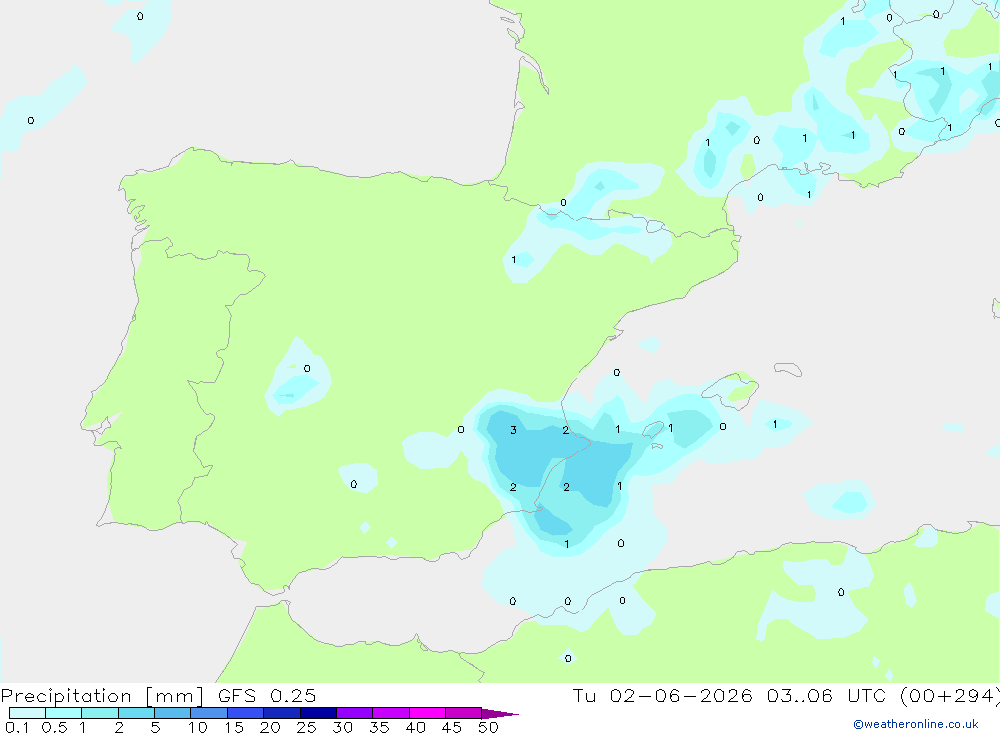Viewport: 1000px width, 733px height.
Task: Click the '20' legend scale label
Action: (270, 727)
